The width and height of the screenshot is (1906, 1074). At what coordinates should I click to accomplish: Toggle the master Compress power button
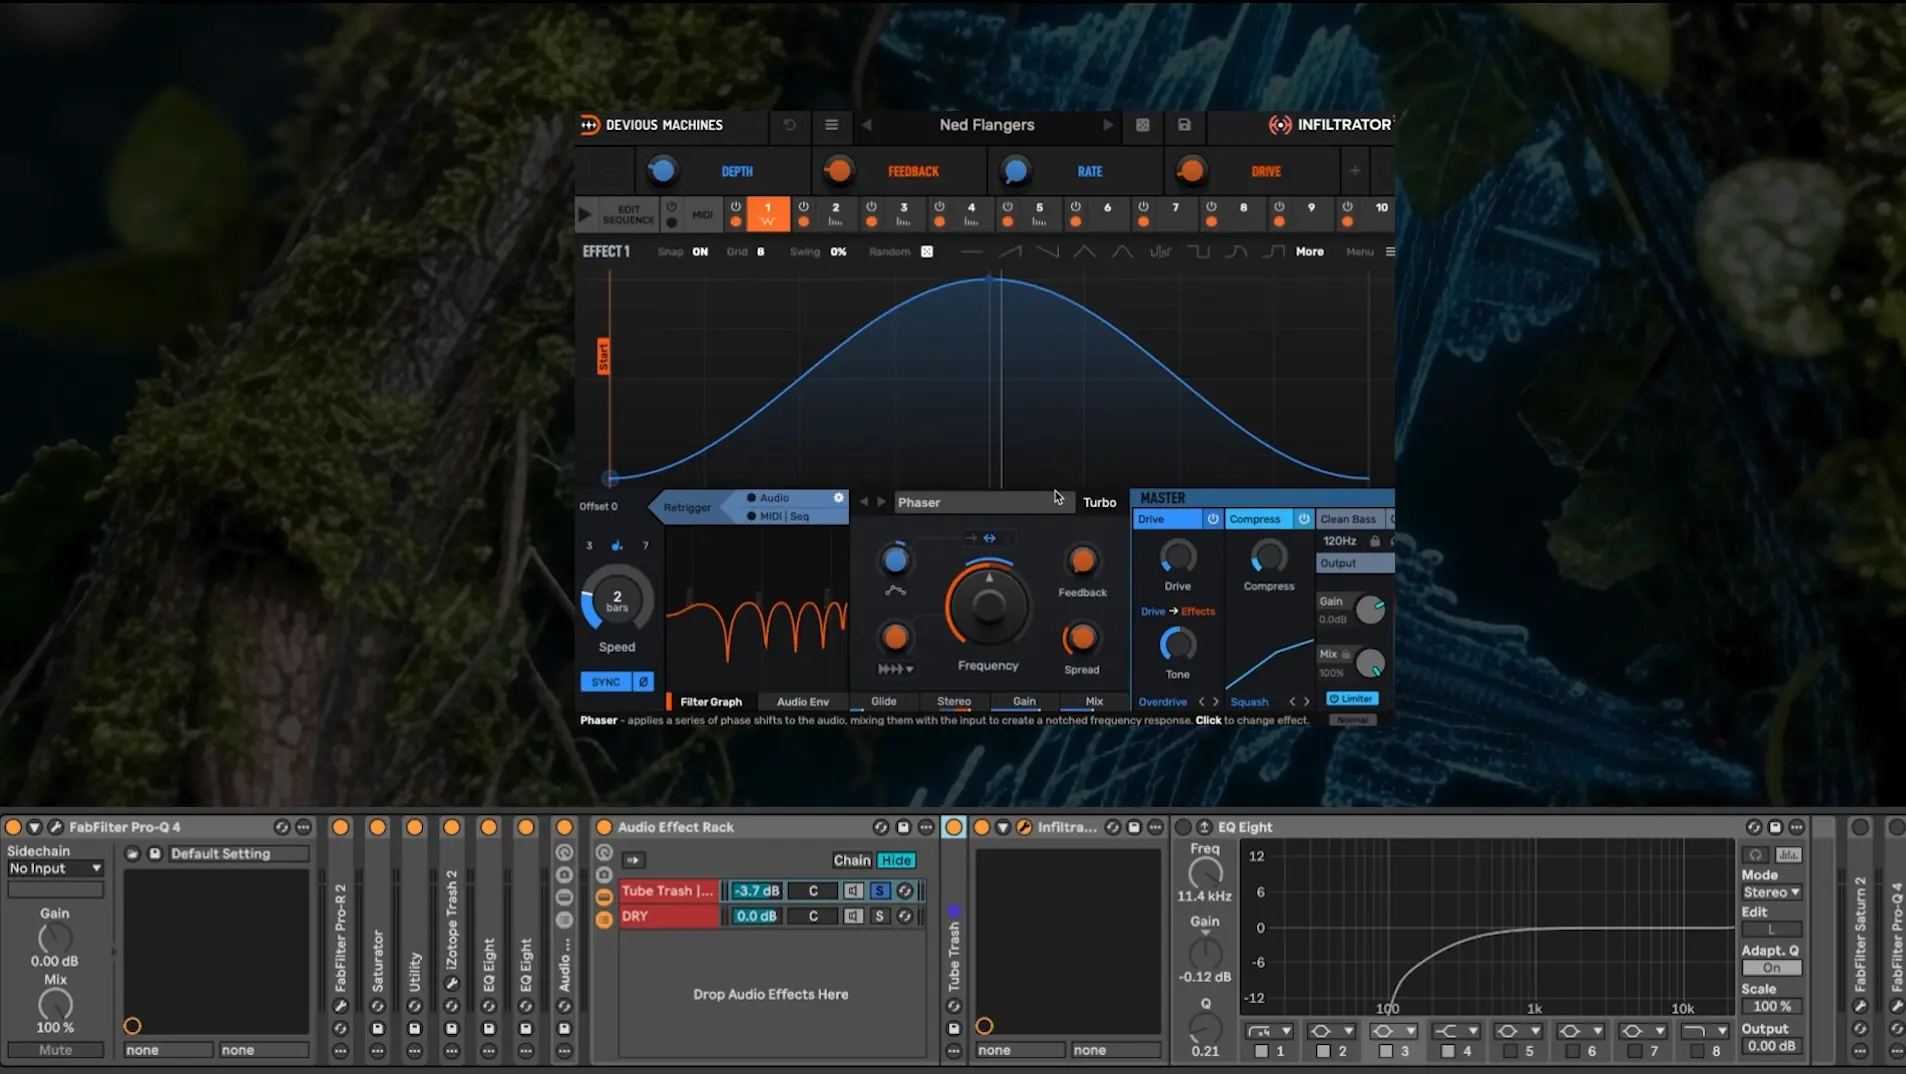tap(1303, 519)
